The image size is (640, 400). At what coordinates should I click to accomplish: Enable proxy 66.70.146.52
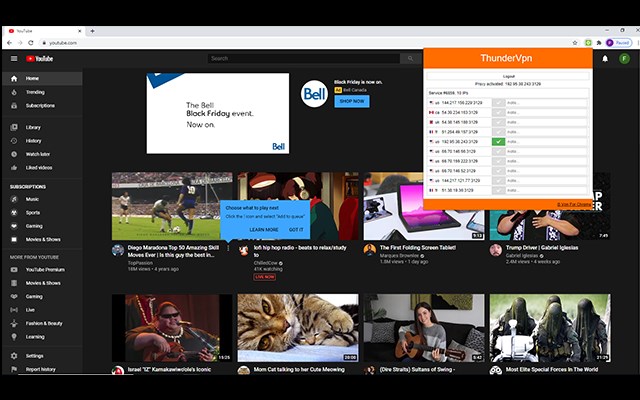[498, 171]
